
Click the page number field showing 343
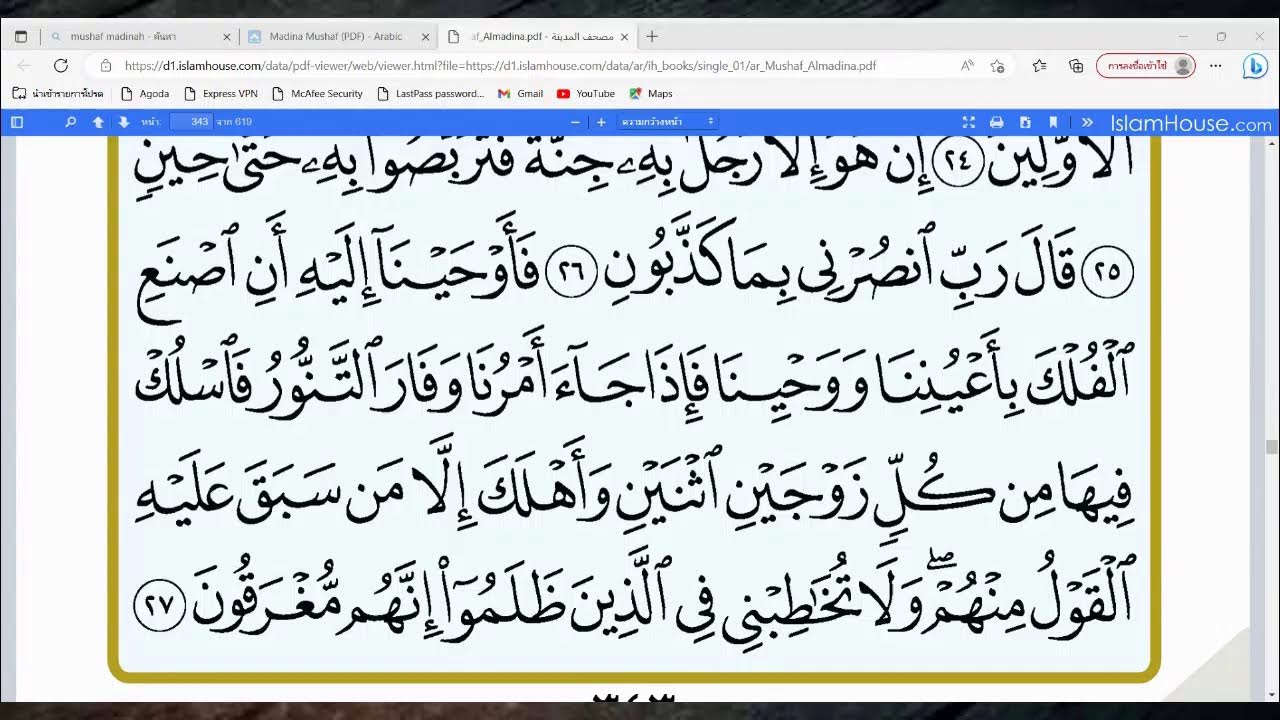[x=190, y=122]
